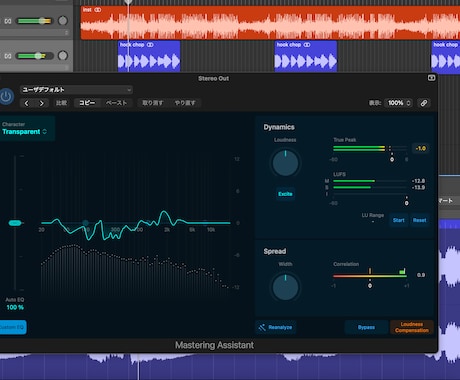
Task: Toggle Loudness Compensation
Action: (x=412, y=327)
